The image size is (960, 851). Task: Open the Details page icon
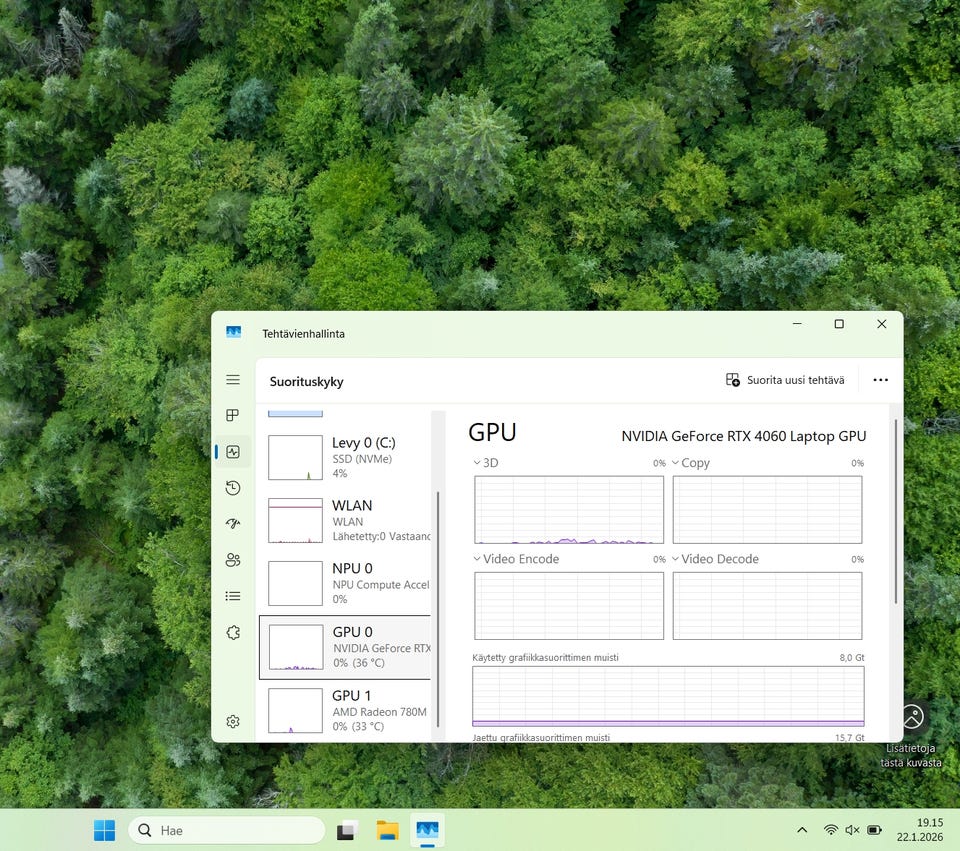[233, 596]
